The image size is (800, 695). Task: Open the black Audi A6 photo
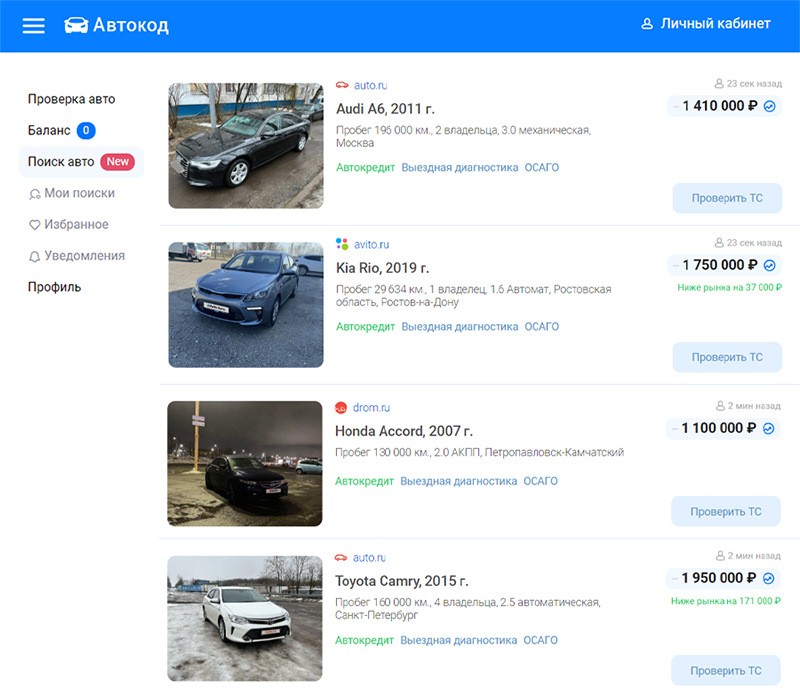(x=246, y=146)
